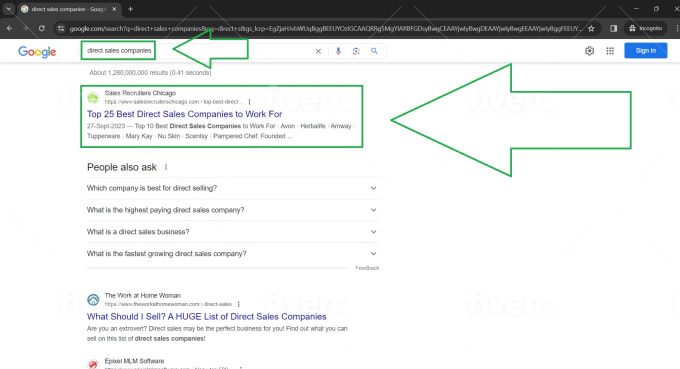
Task: Open the browser side panel icon
Action: coord(613,29)
